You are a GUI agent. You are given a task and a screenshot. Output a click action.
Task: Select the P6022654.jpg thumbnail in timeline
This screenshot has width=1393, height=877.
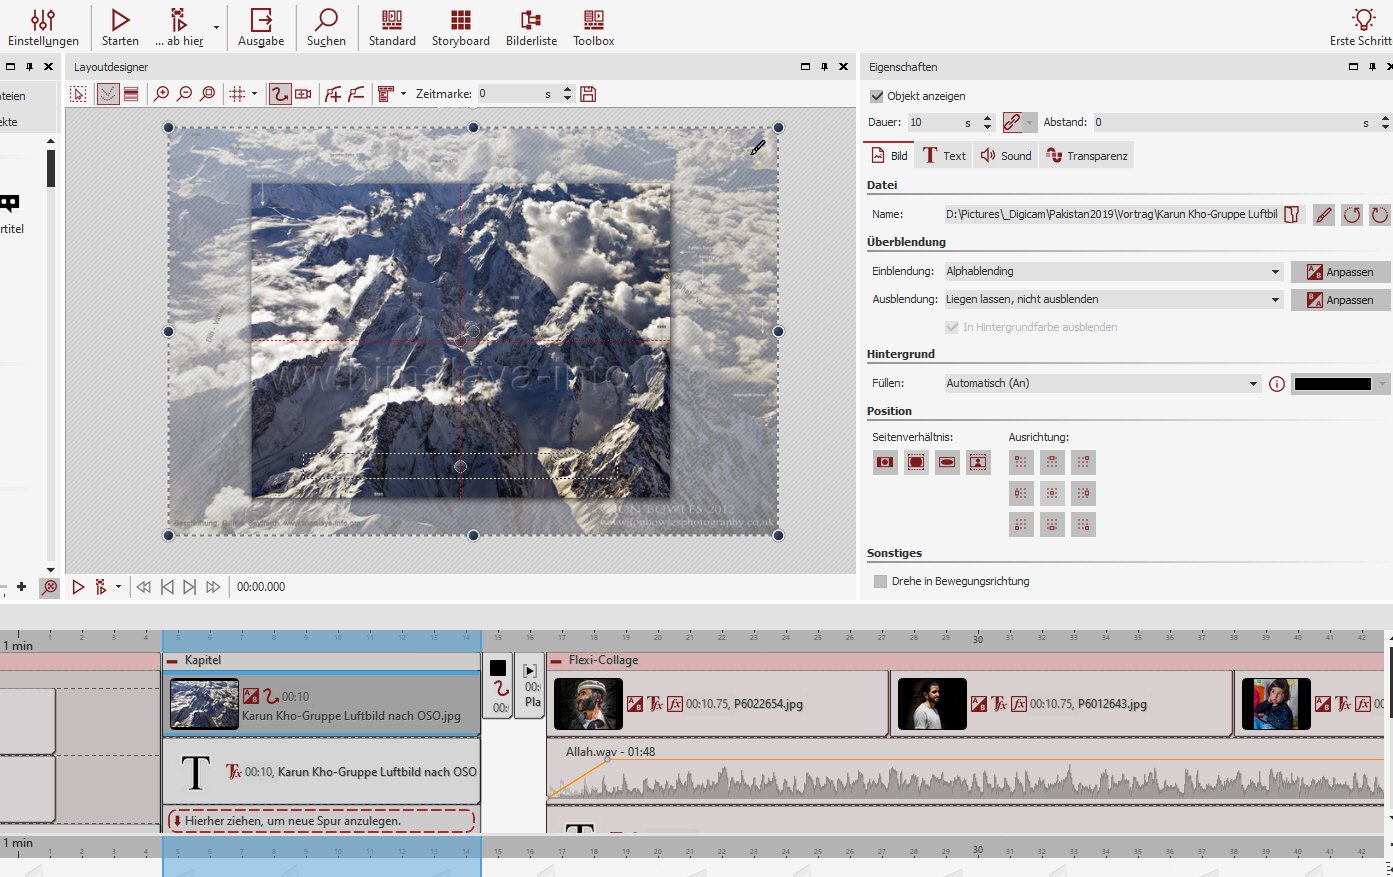588,704
